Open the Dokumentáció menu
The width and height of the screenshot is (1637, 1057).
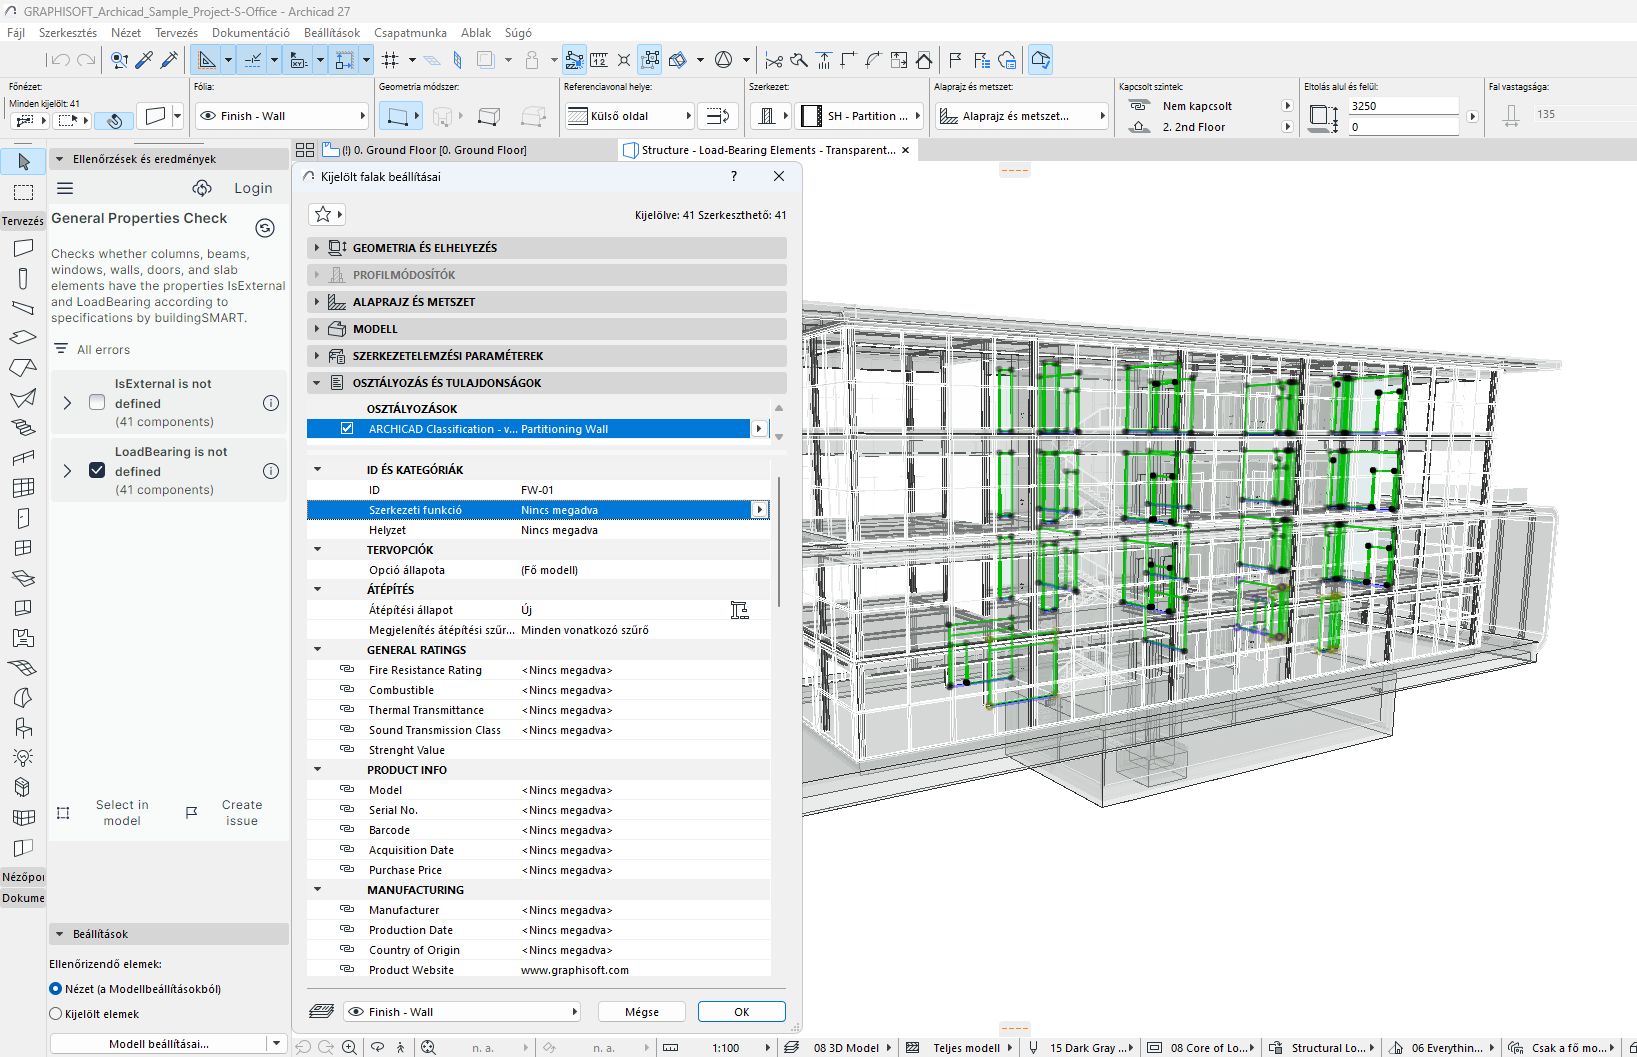click(250, 33)
